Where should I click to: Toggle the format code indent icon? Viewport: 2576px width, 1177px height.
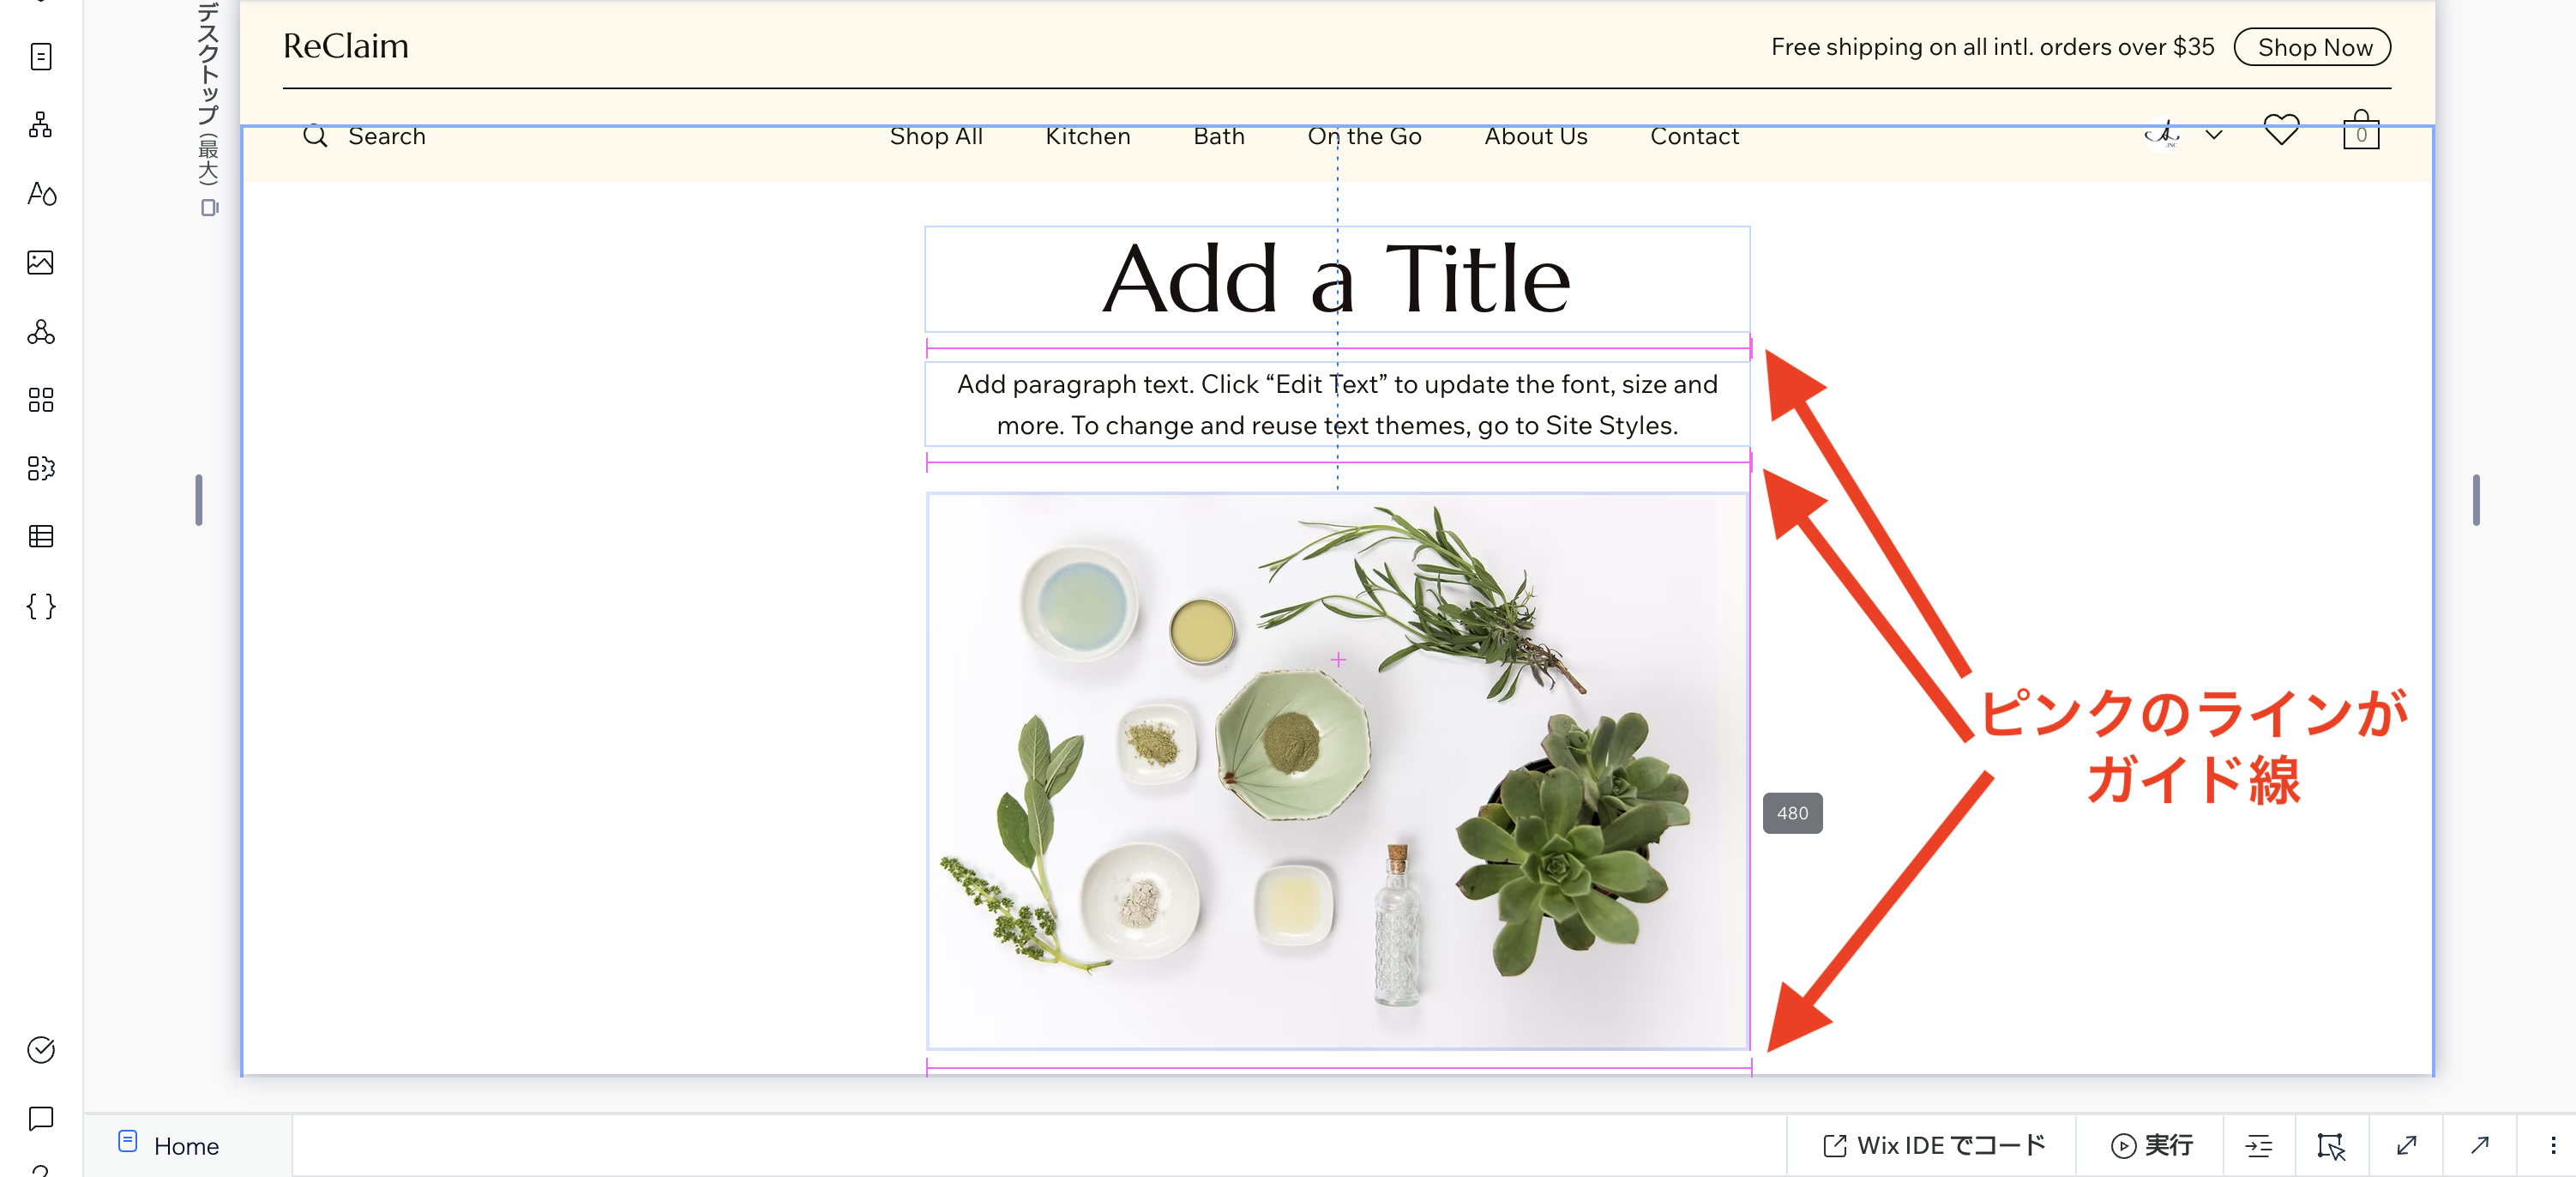tap(2258, 1146)
